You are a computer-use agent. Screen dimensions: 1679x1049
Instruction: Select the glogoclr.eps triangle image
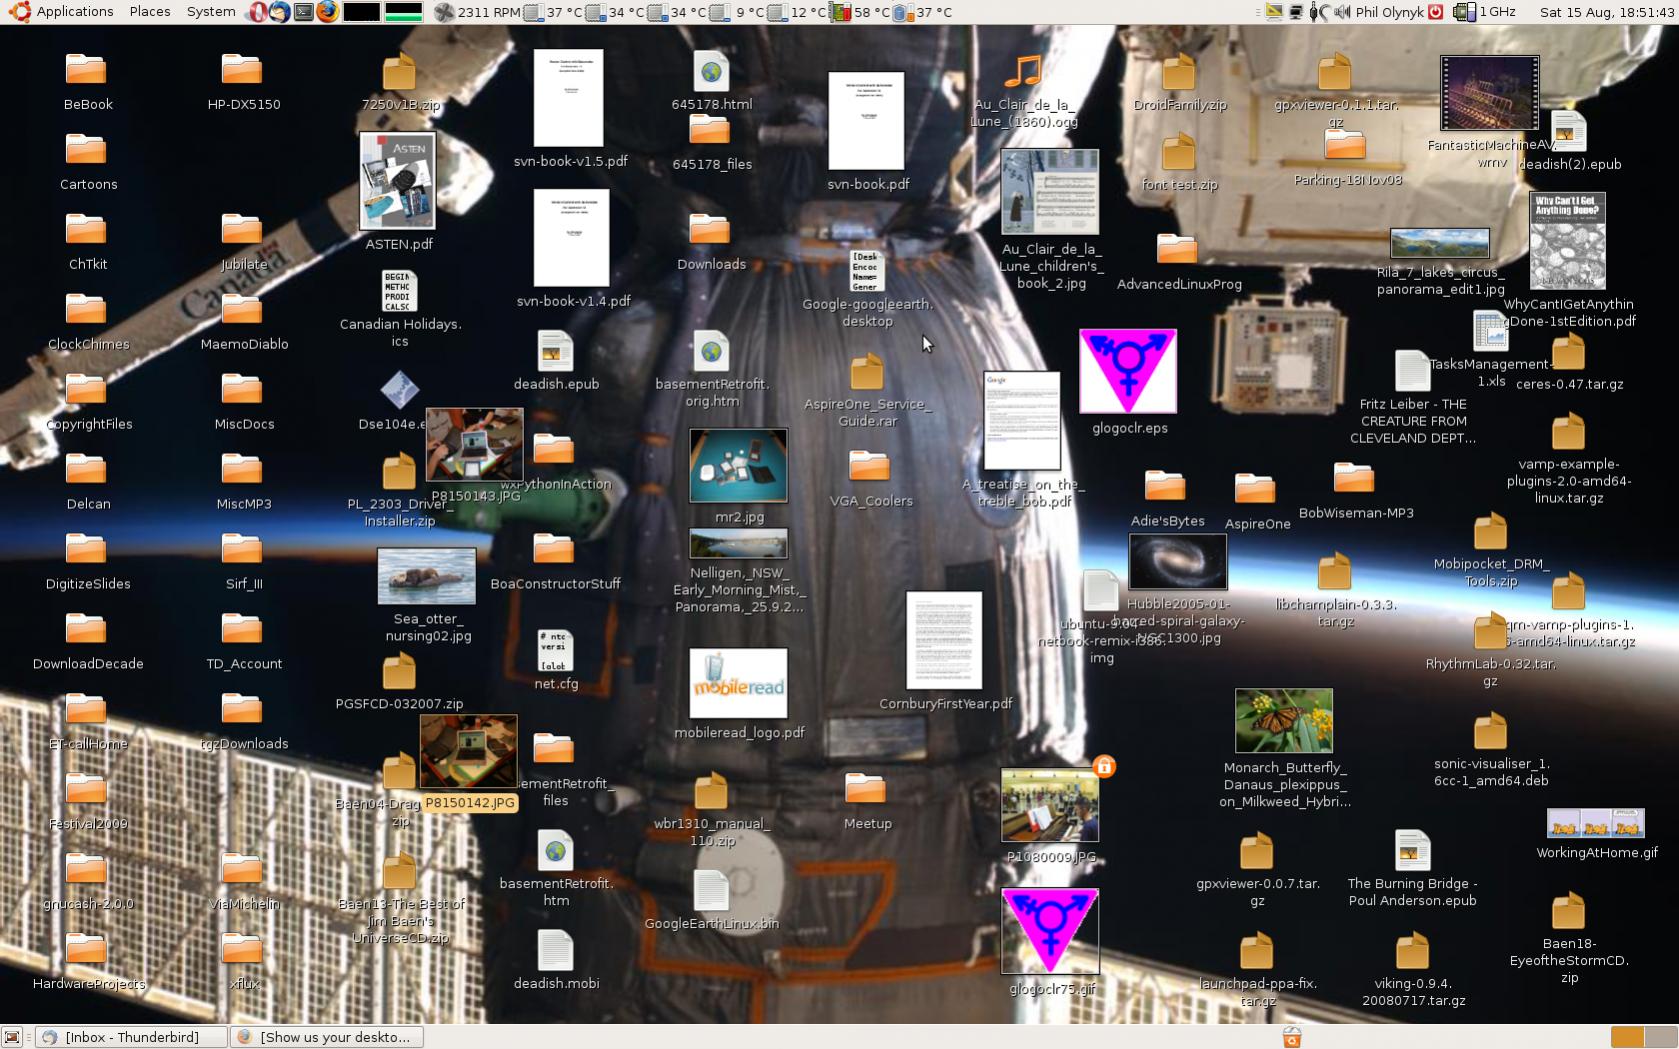pos(1128,382)
